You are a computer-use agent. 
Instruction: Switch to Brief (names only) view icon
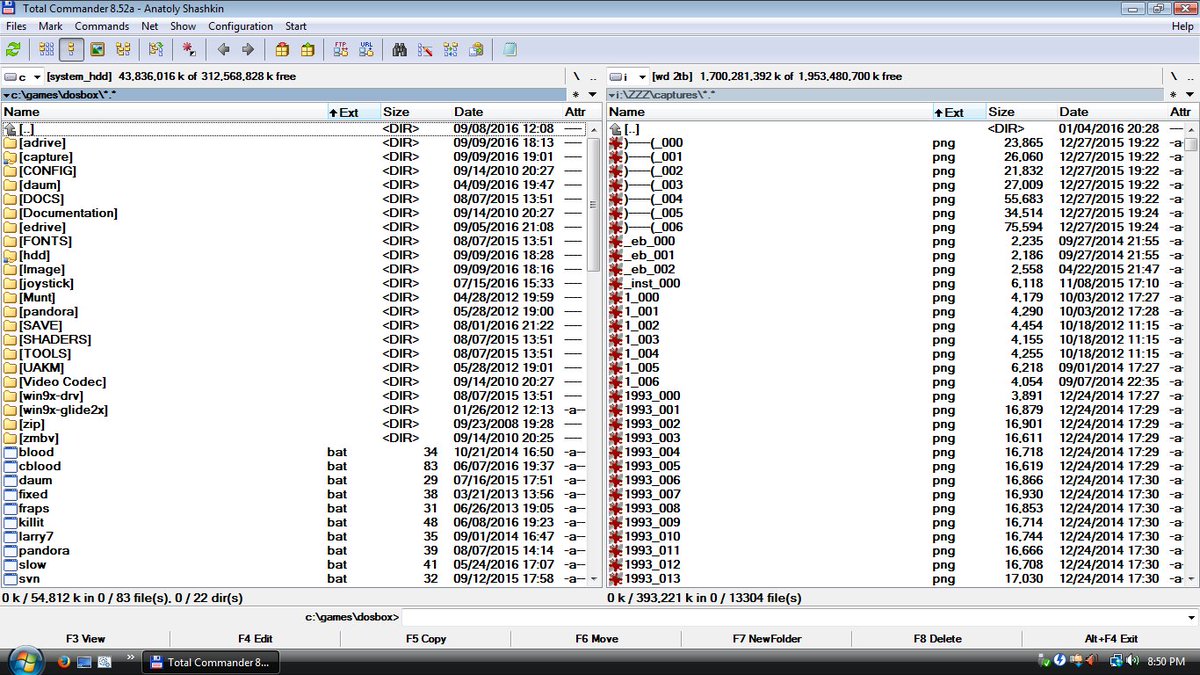coord(46,49)
